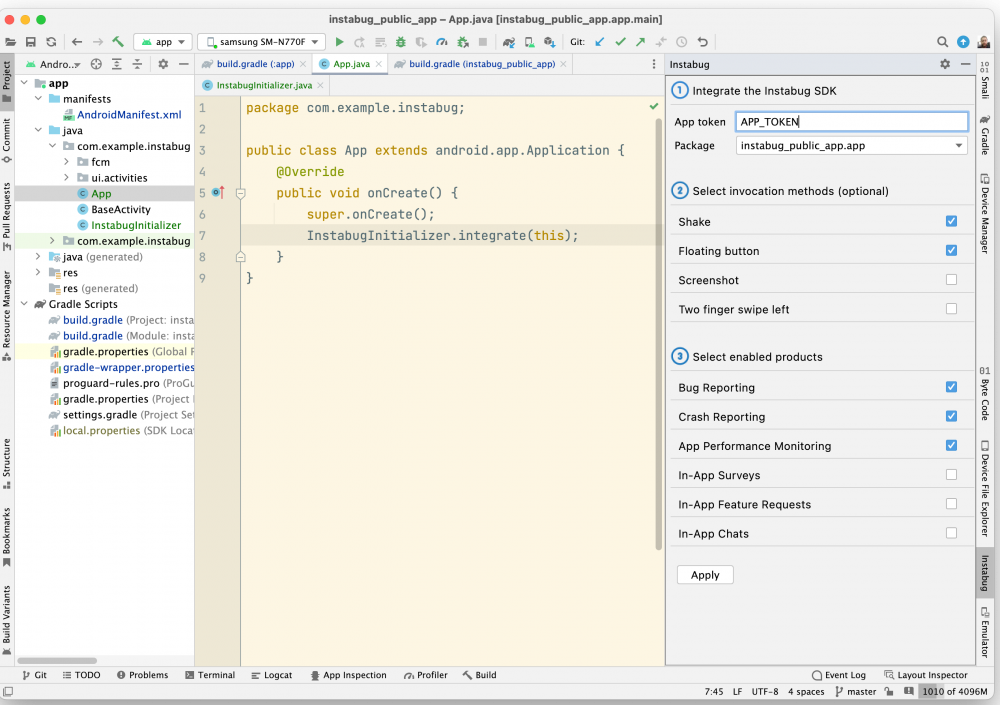This screenshot has height=705, width=1000.
Task: Open the Problems tool window tab
Action: pyautogui.click(x=143, y=675)
